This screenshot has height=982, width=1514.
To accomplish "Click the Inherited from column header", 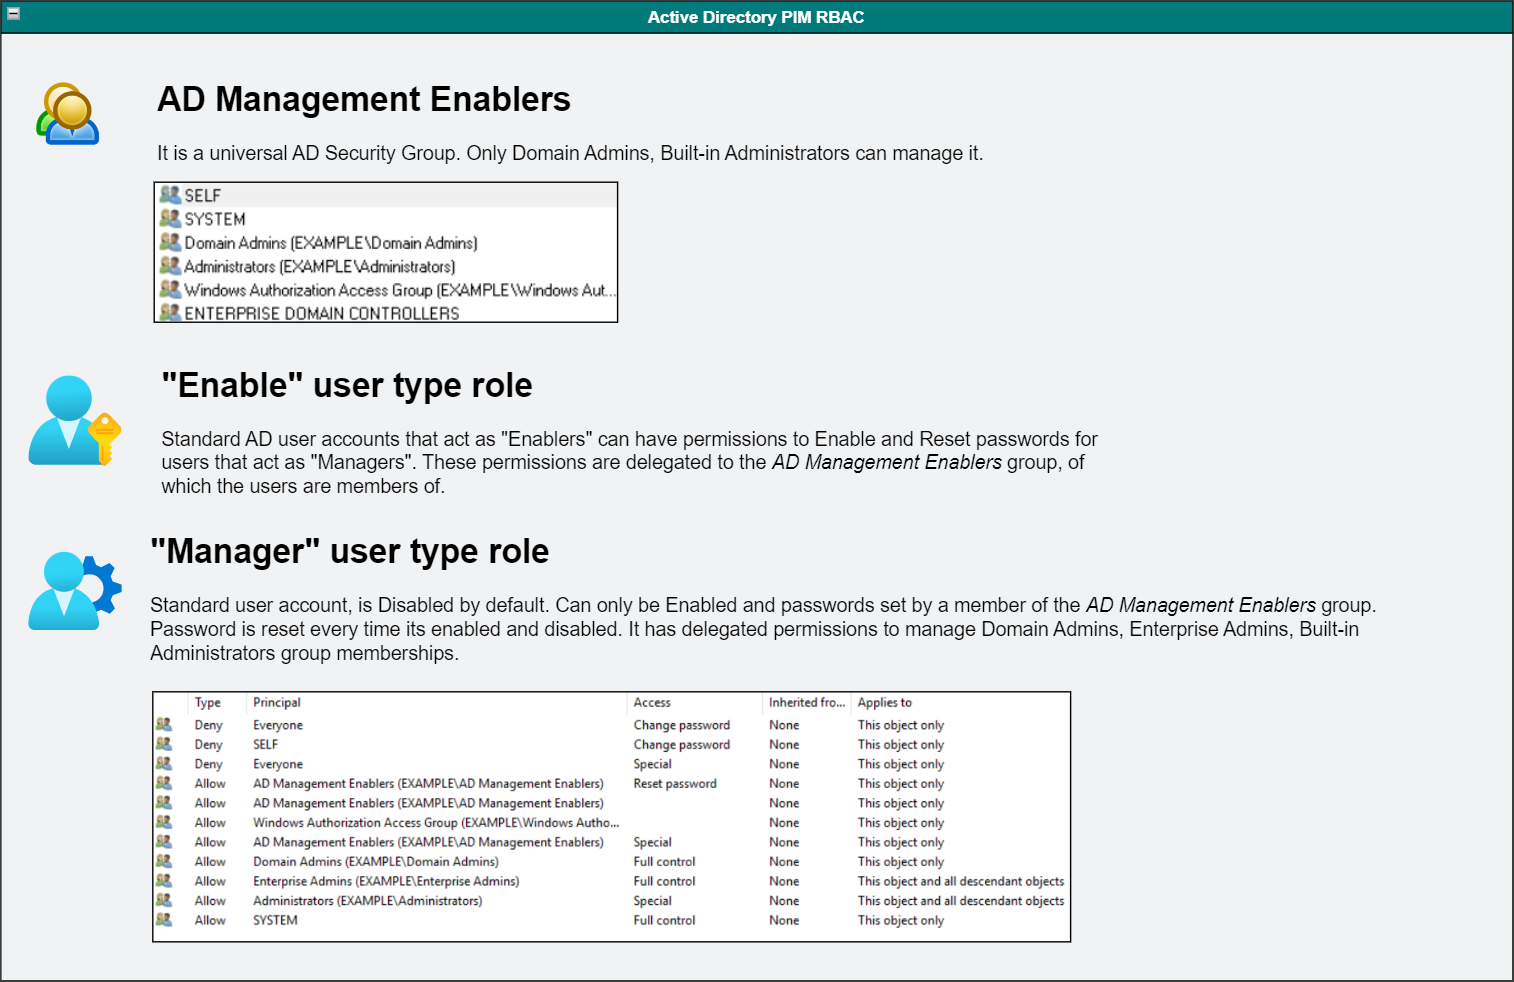I will (x=806, y=703).
